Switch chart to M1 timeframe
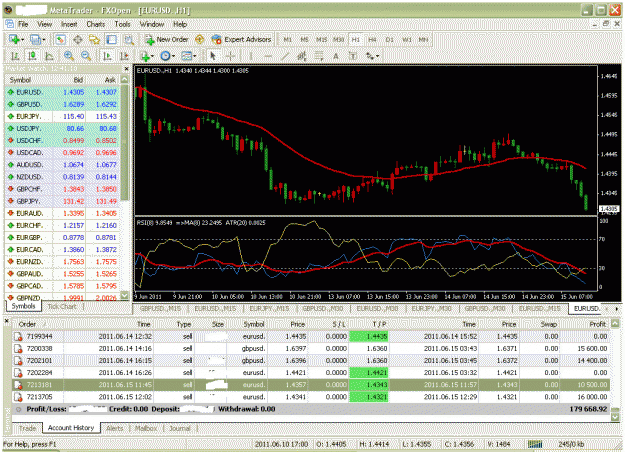This screenshot has height=452, width=625. [x=287, y=39]
